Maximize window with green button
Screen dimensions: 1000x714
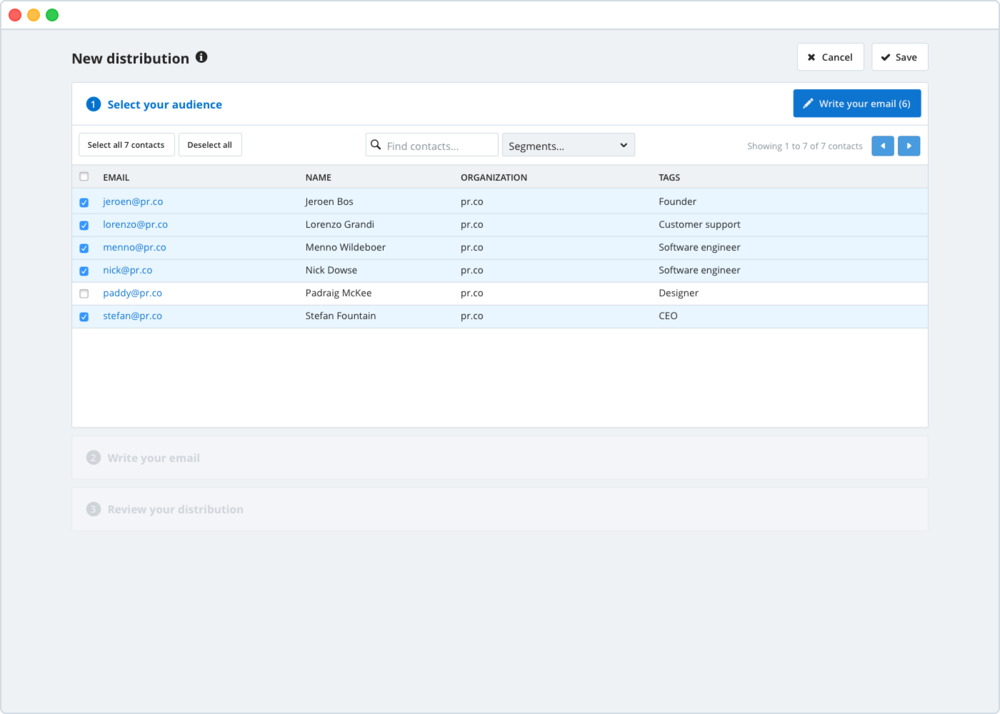point(52,15)
